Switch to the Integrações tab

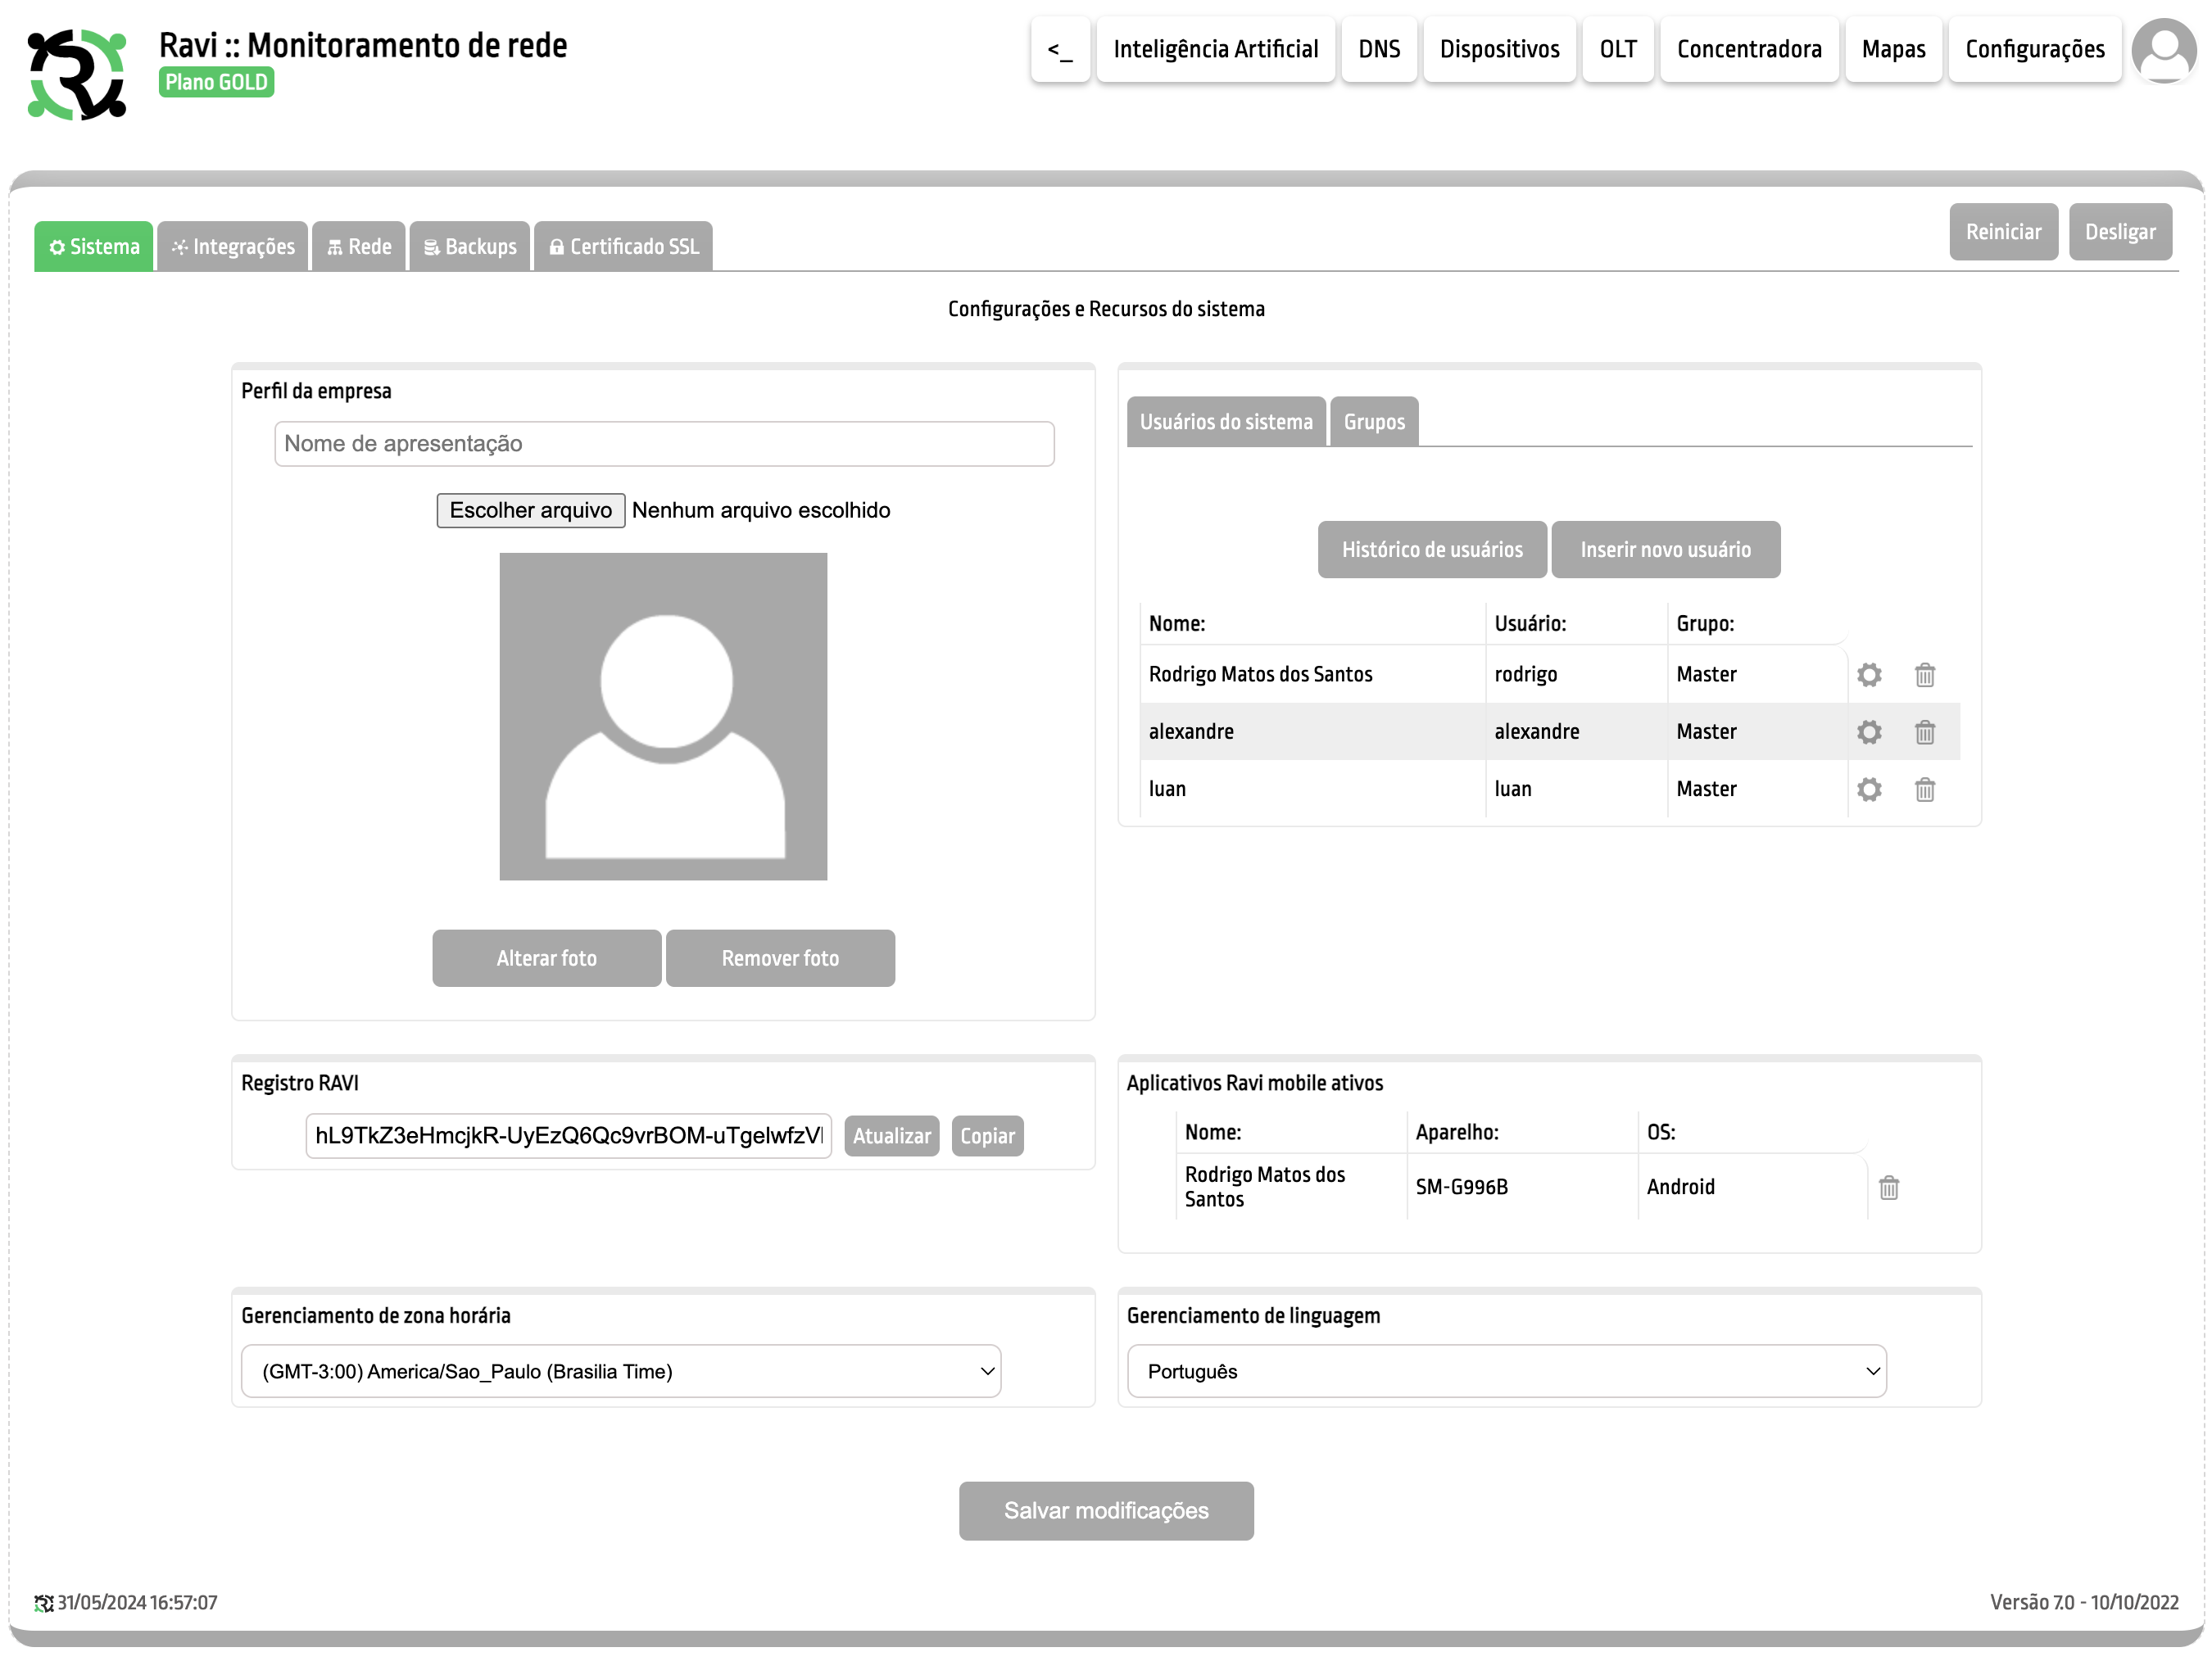tap(233, 247)
